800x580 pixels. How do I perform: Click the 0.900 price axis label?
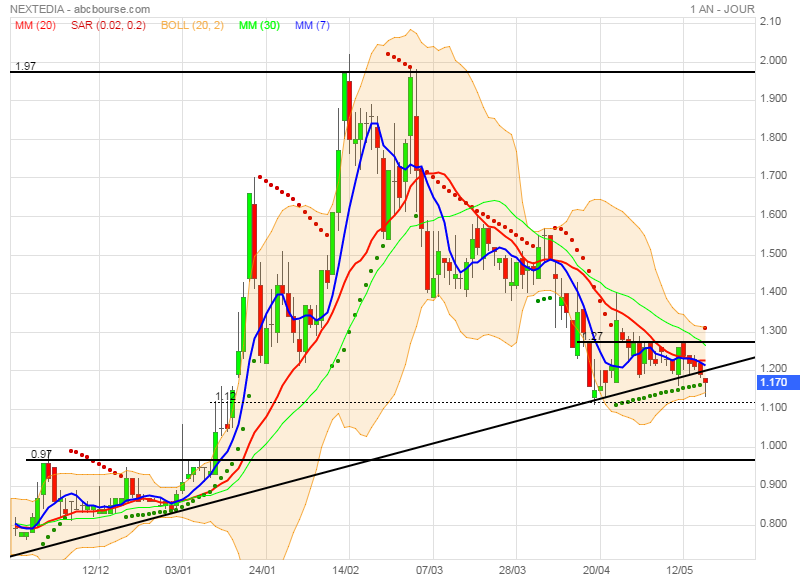coord(773,484)
